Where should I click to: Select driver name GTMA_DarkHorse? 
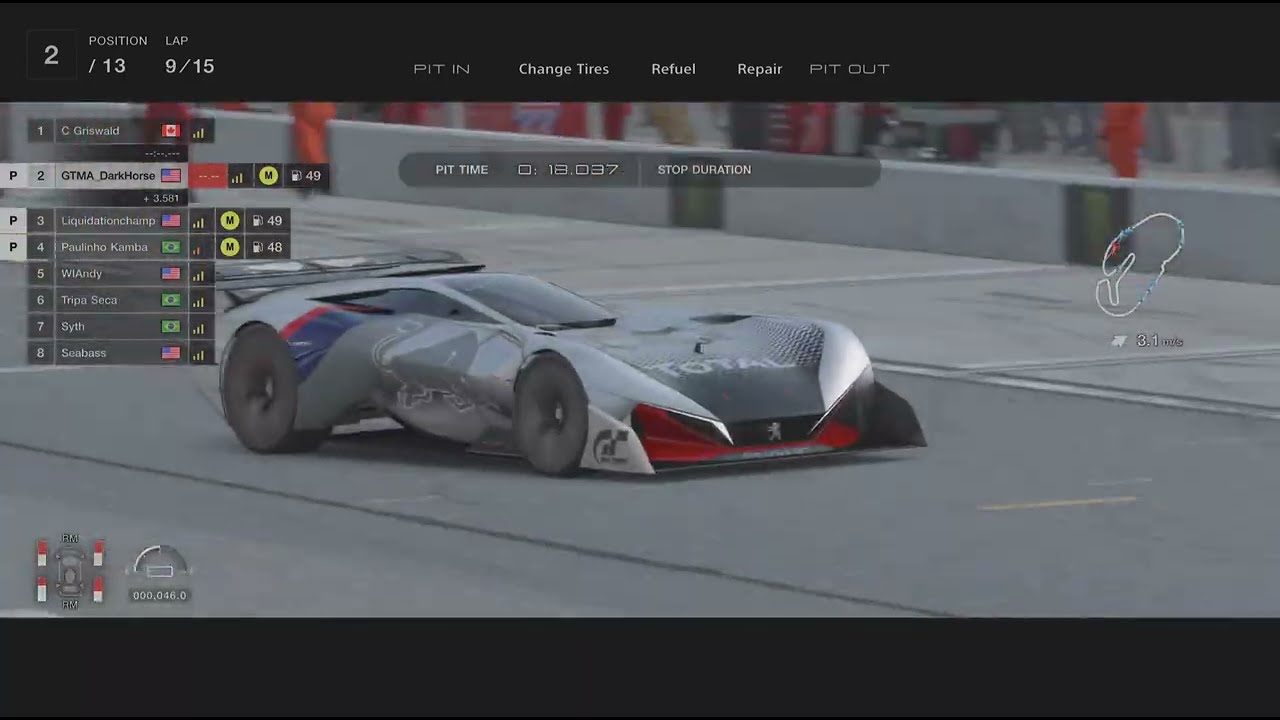108,176
